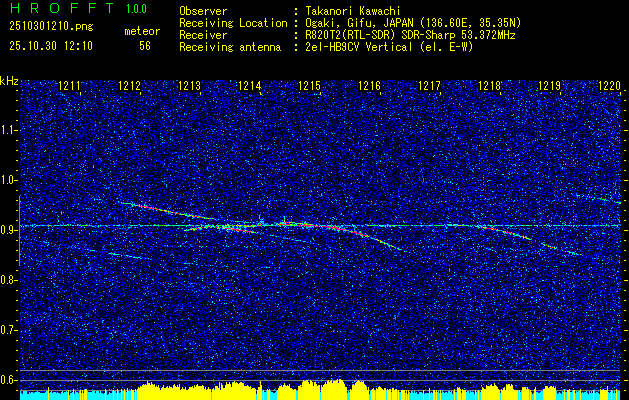
Task: Click the 1211 time marker
Action: click(x=69, y=85)
